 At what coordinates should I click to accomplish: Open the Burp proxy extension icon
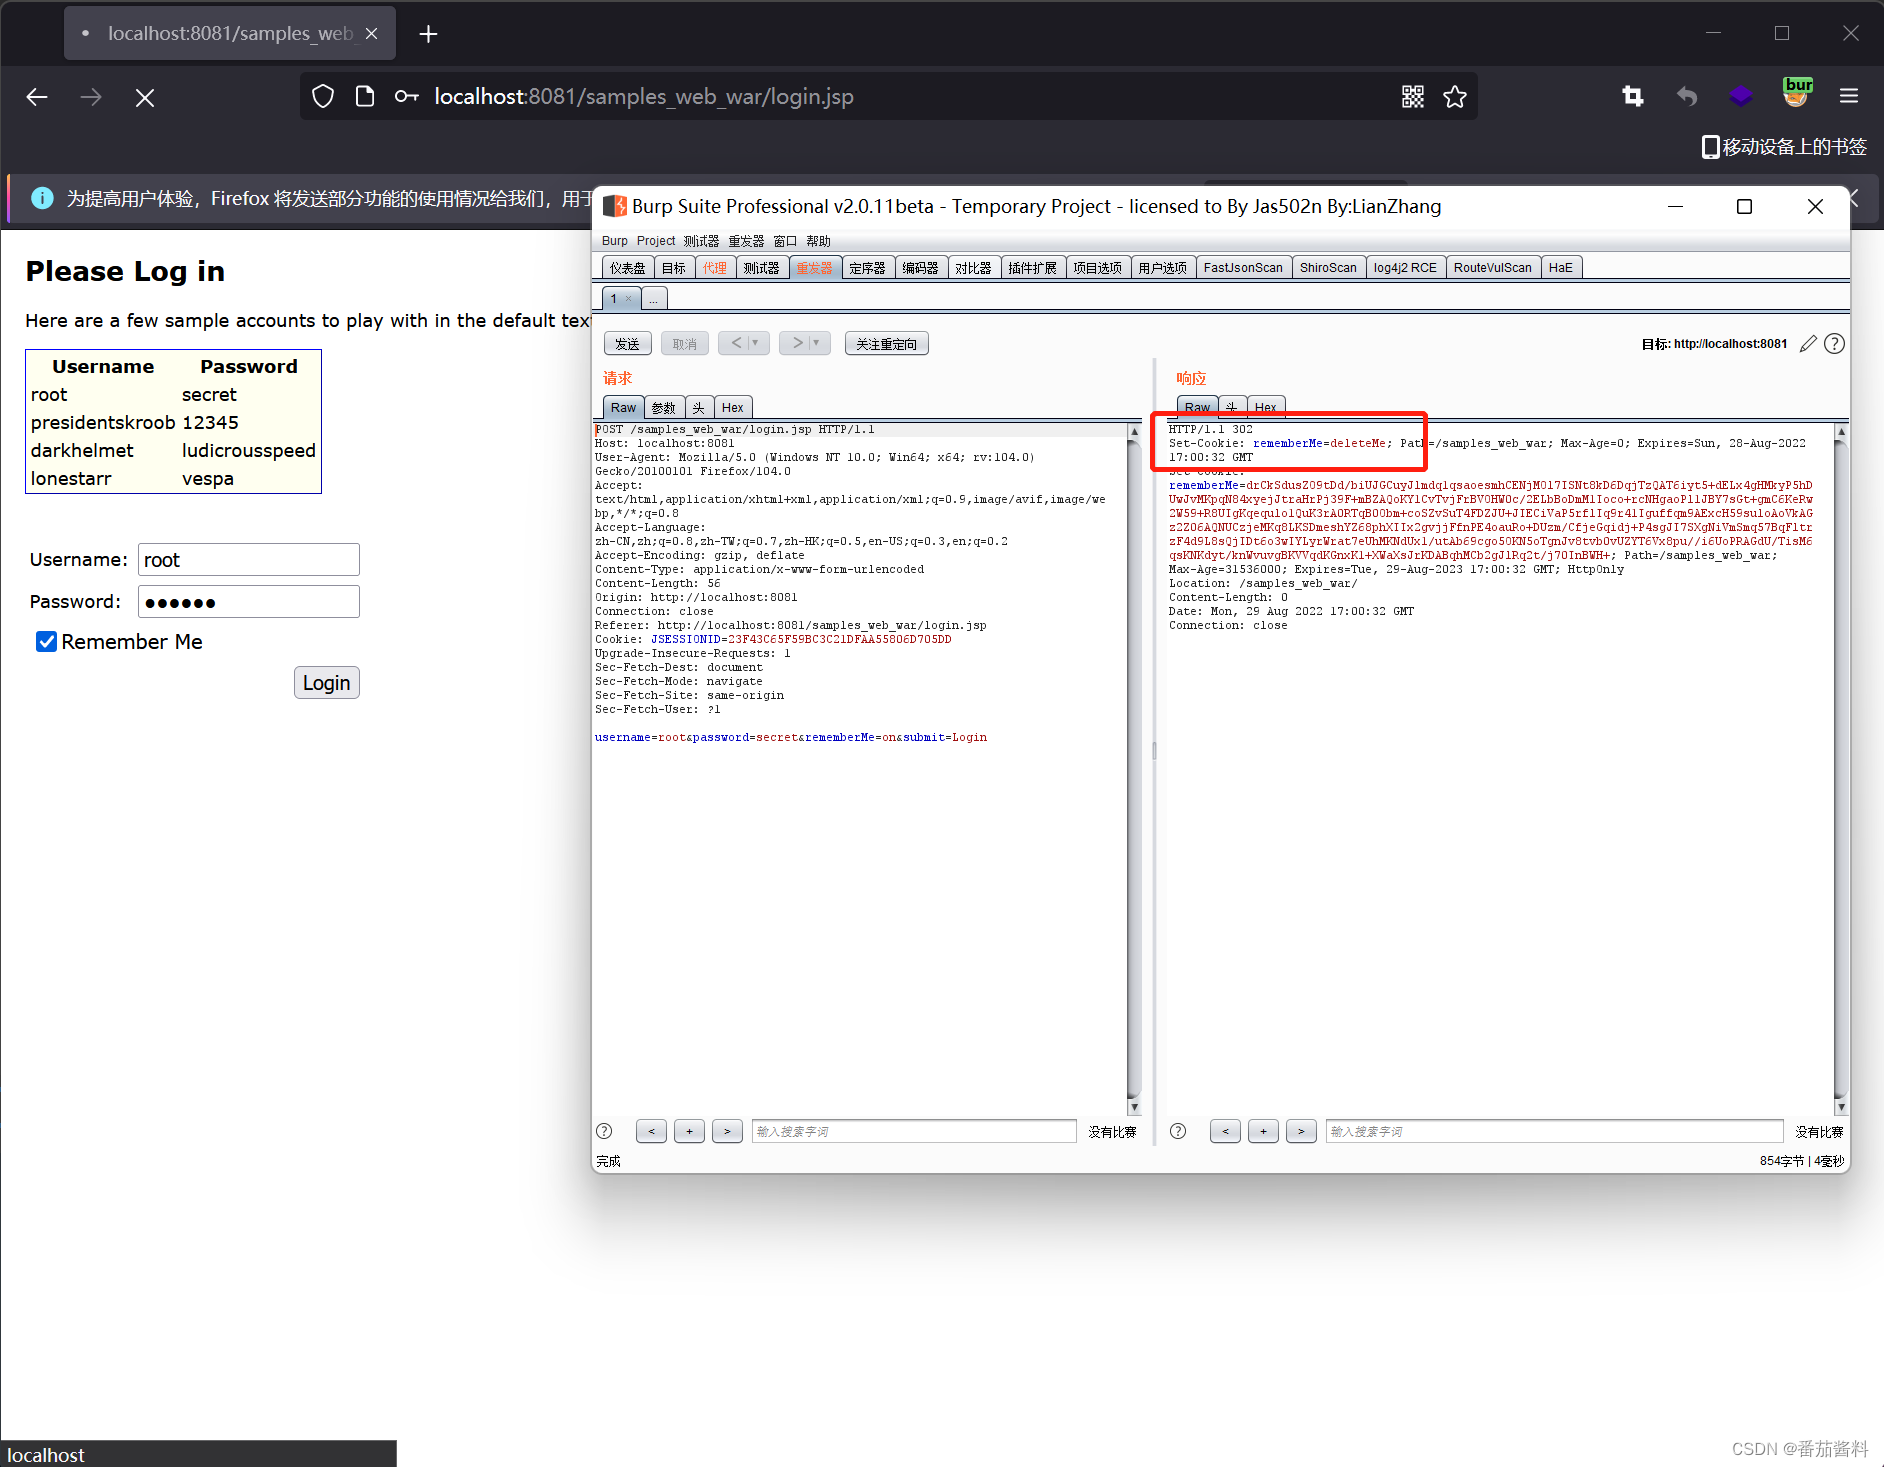1797,93
